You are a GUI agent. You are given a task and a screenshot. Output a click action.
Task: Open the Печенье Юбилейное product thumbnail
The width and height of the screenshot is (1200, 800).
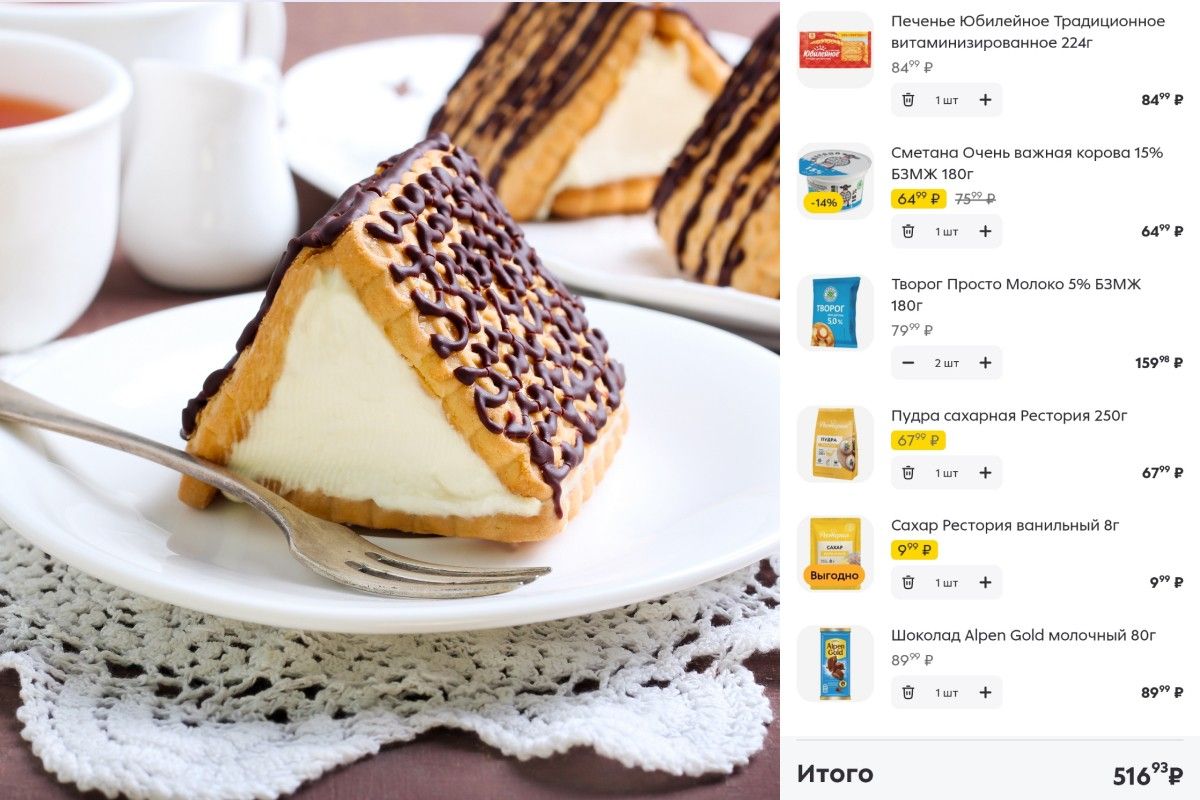click(835, 49)
